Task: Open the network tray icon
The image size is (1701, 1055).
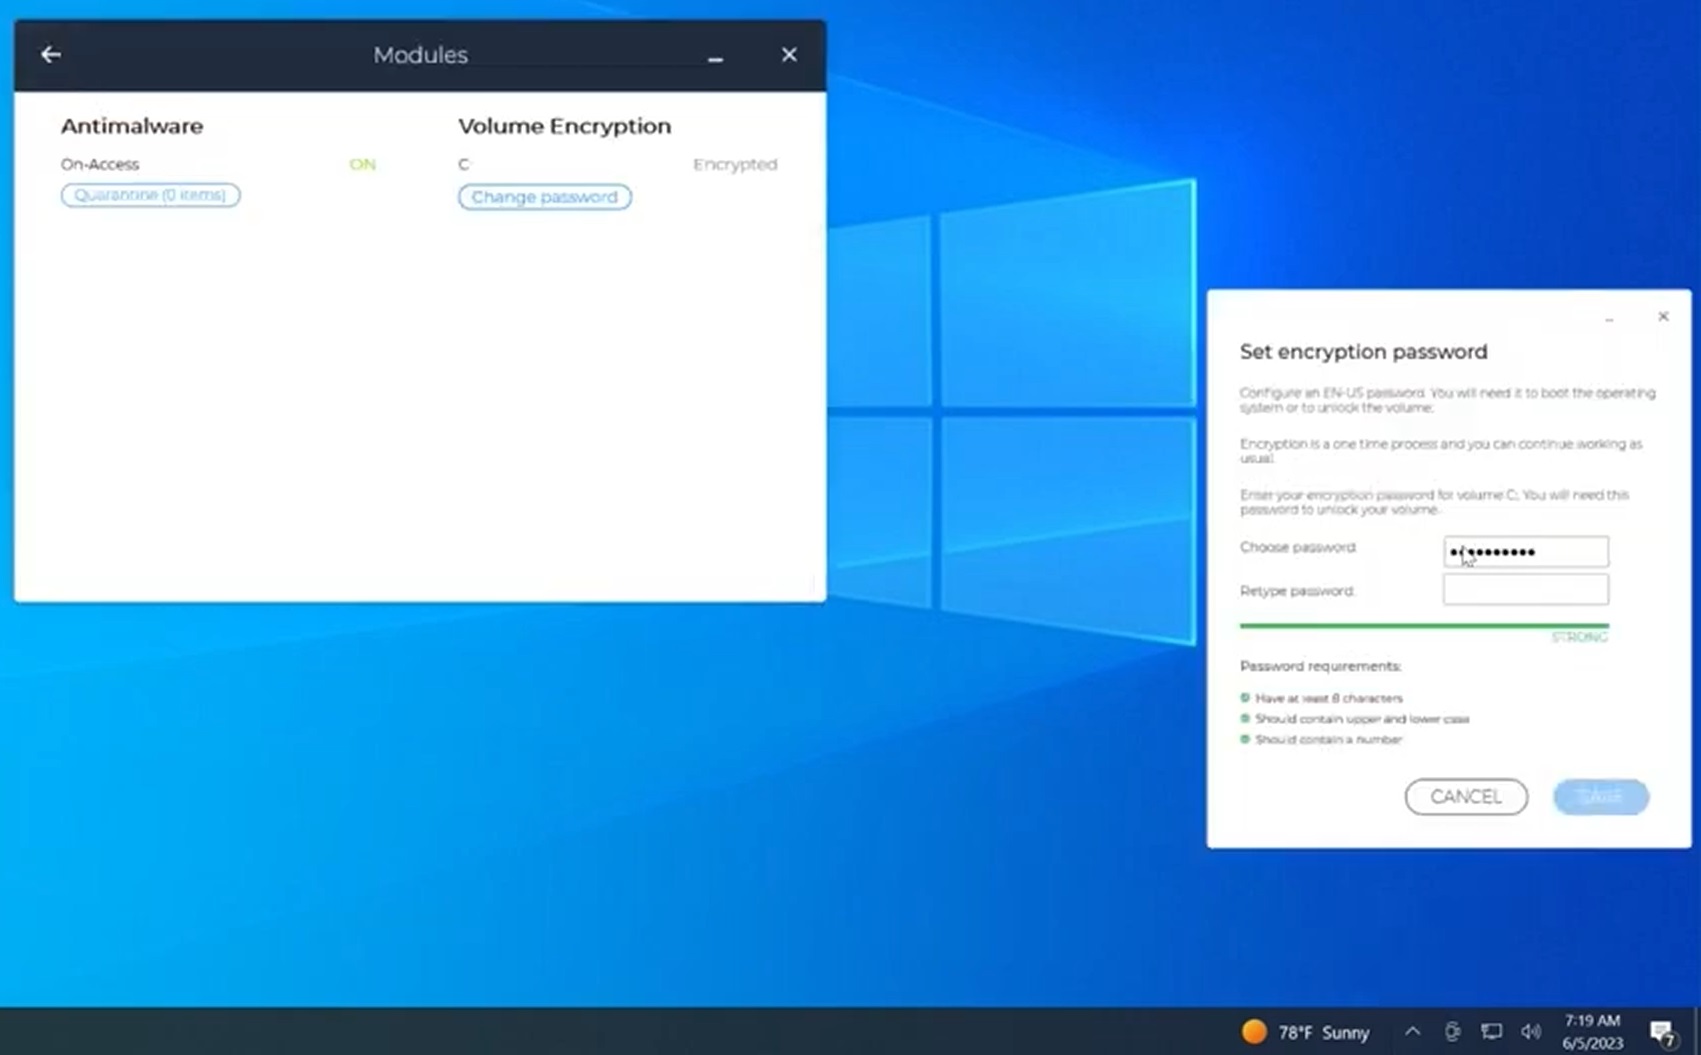Action: point(1491,1031)
